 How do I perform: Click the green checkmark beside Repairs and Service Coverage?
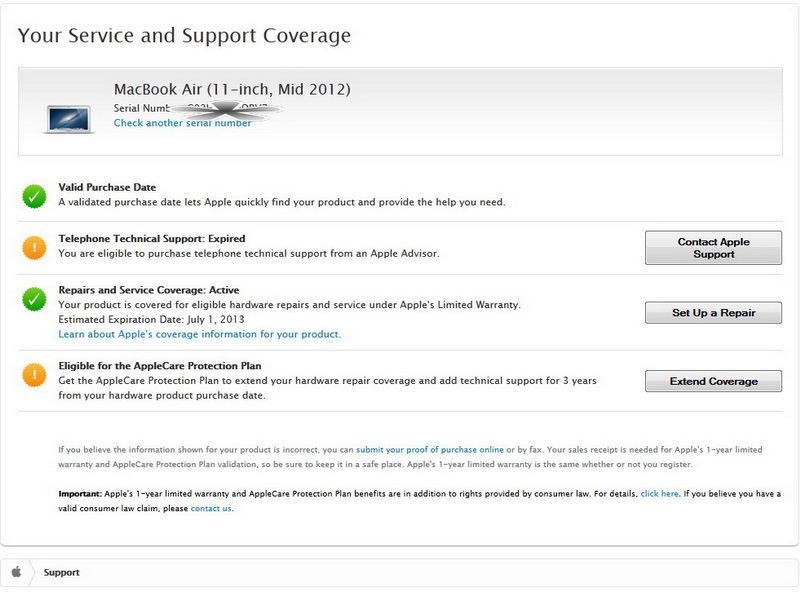pos(35,298)
